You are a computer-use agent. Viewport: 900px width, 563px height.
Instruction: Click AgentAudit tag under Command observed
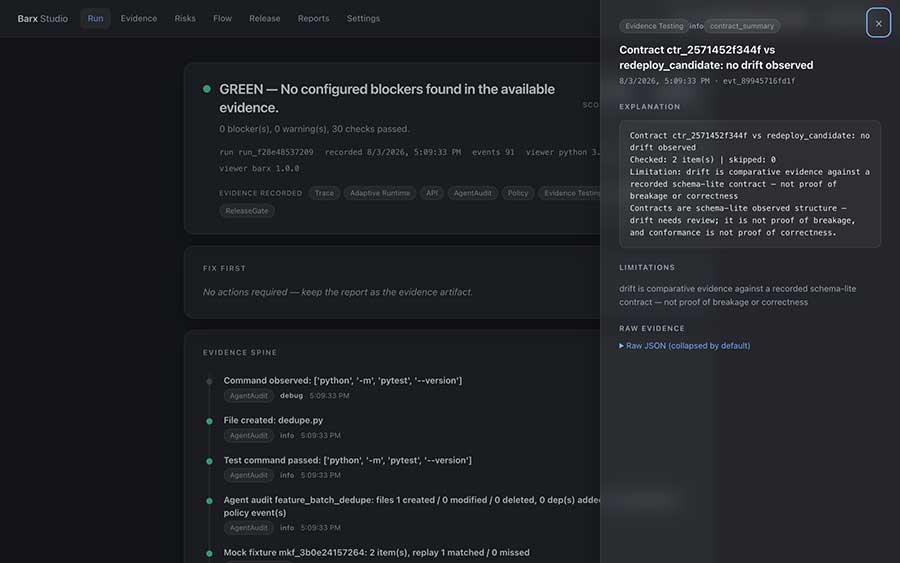[249, 396]
